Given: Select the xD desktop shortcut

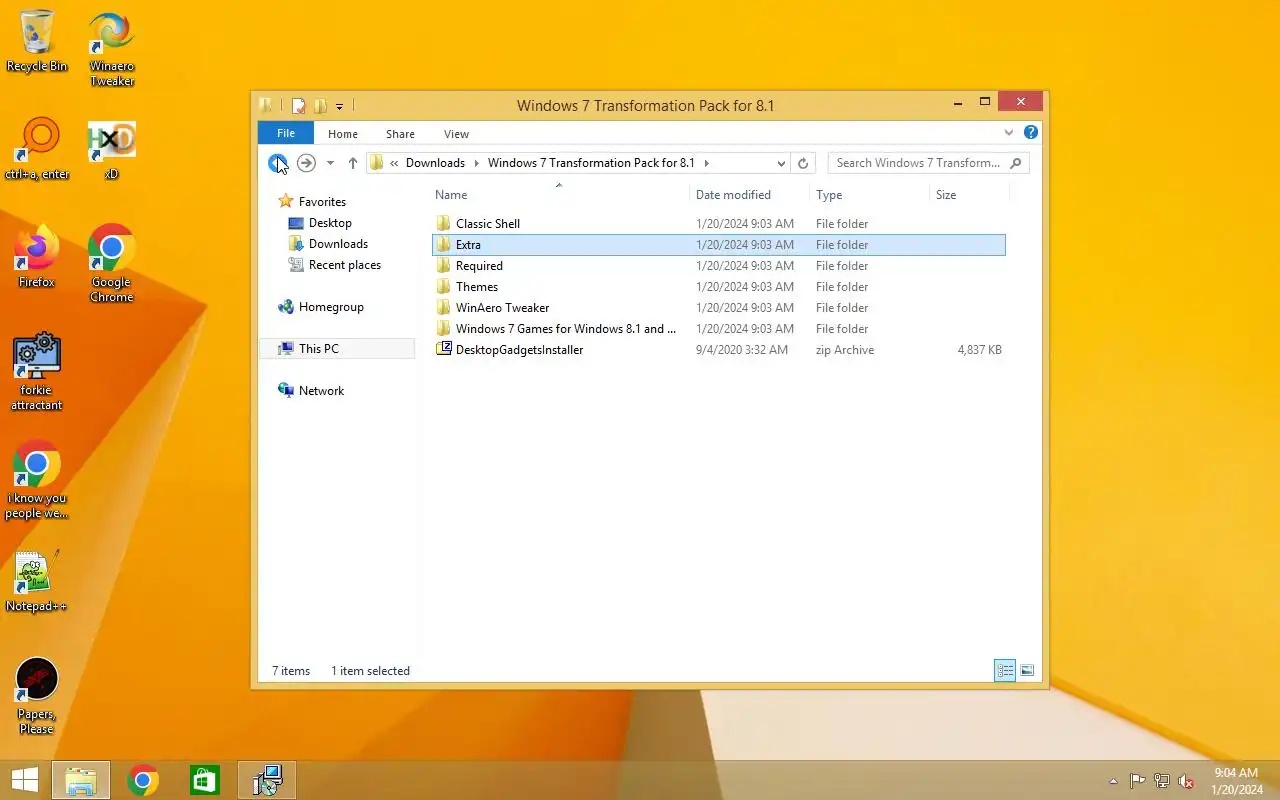Looking at the screenshot, I should [x=111, y=151].
